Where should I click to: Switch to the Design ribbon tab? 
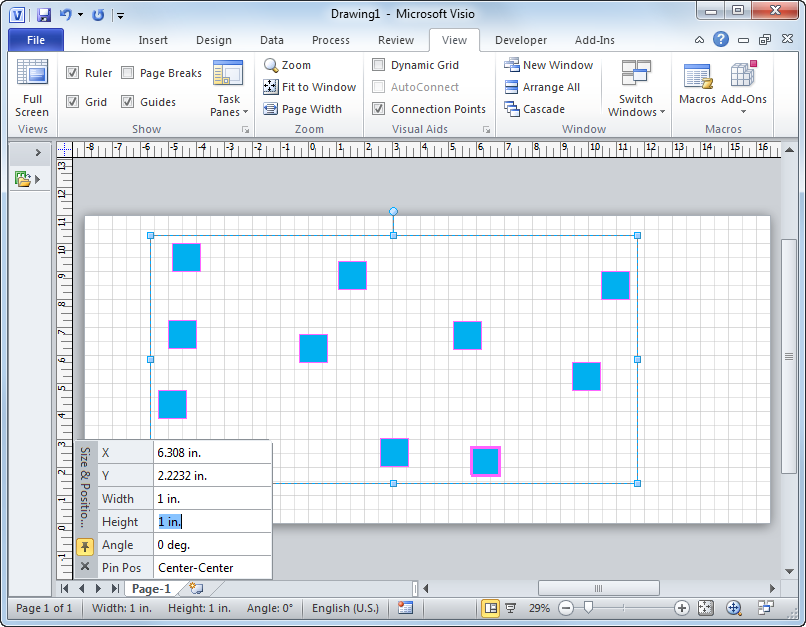(213, 40)
